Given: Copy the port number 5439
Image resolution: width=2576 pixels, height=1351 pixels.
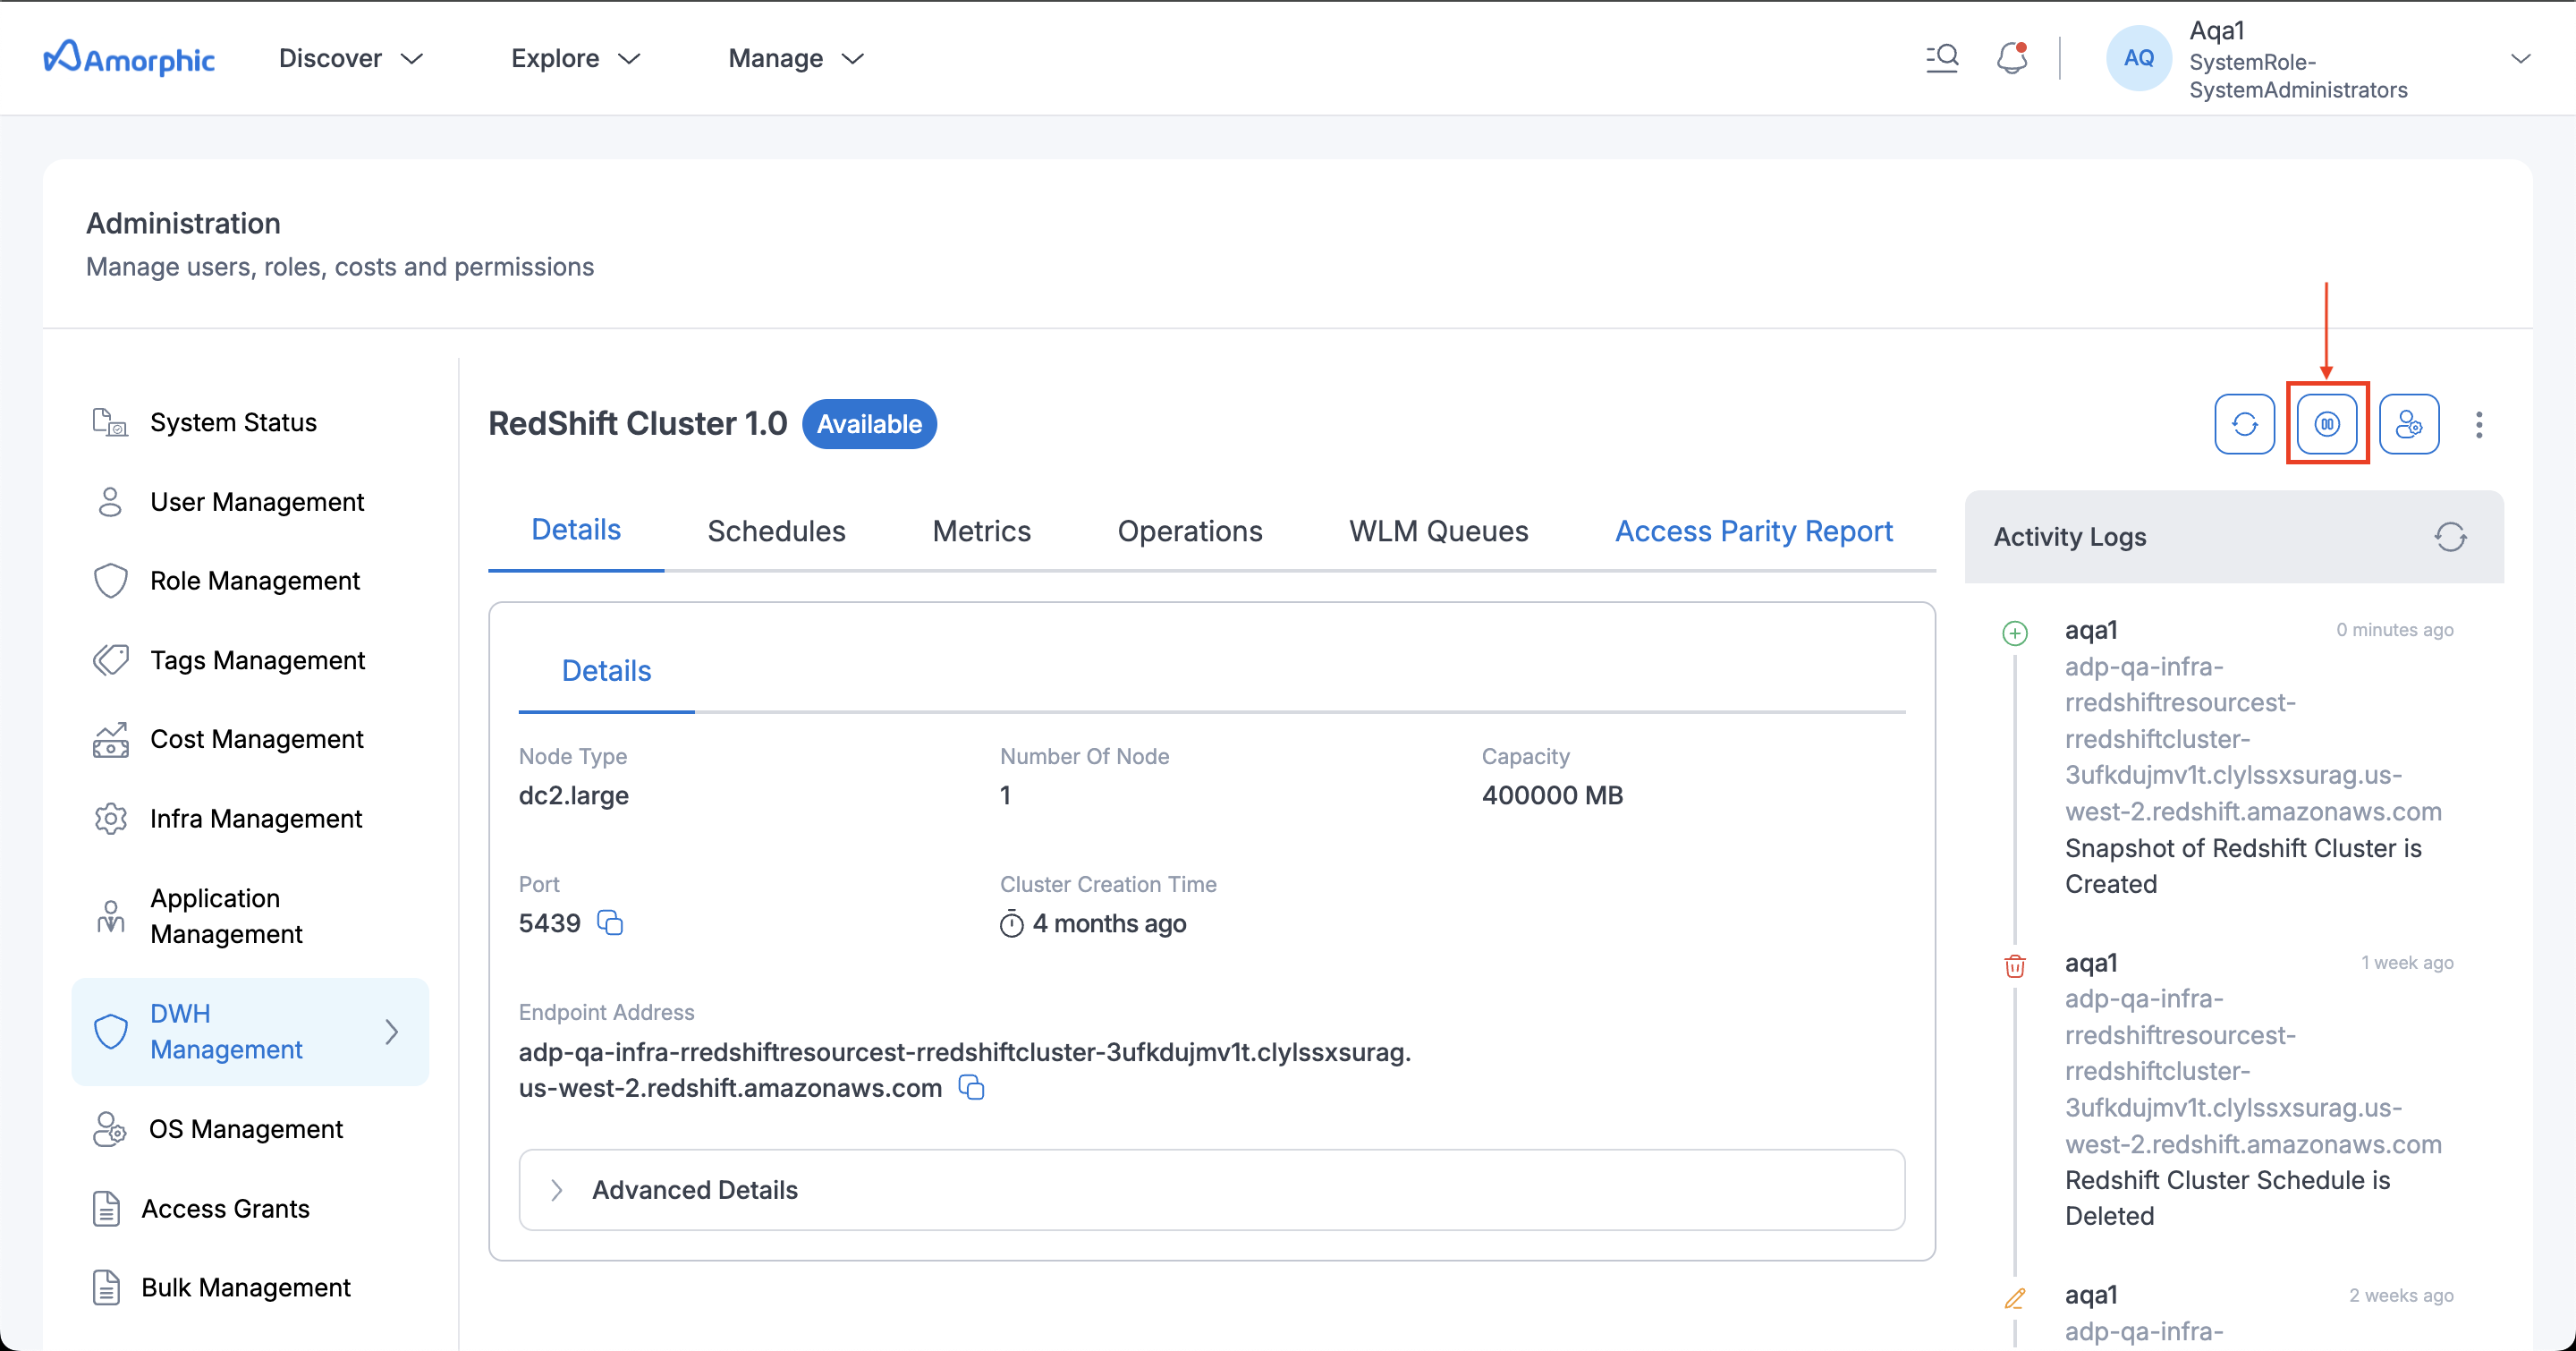Looking at the screenshot, I should click(x=610, y=922).
